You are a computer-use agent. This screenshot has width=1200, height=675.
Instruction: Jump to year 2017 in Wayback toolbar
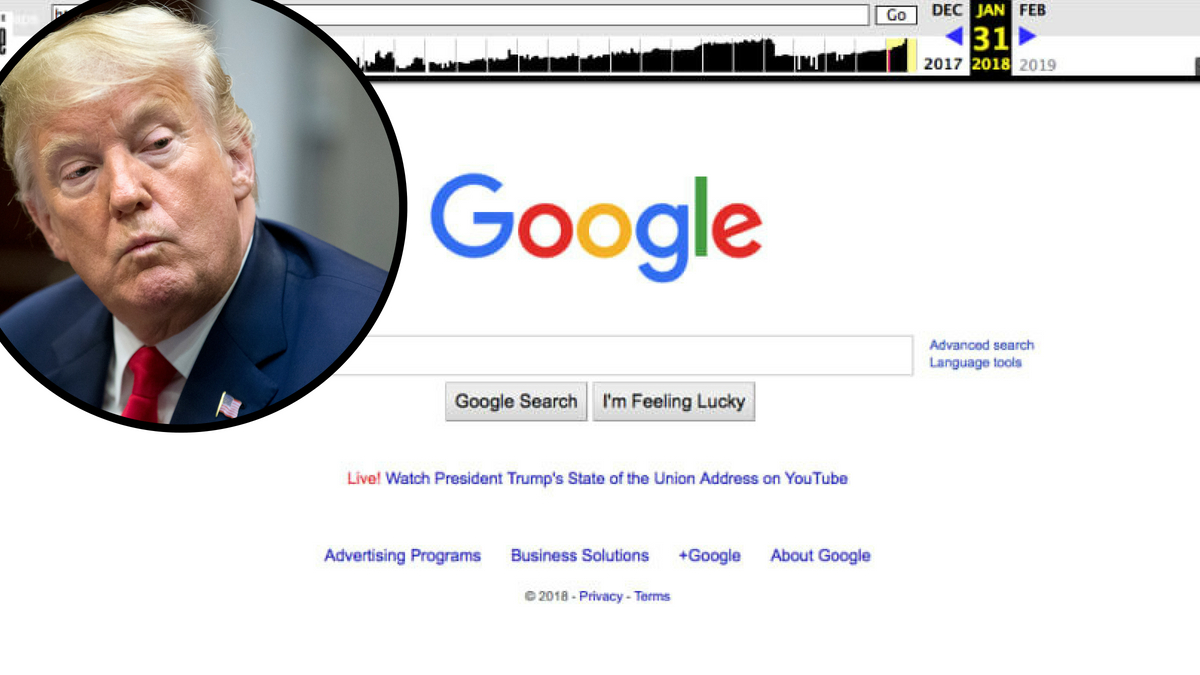click(x=943, y=65)
